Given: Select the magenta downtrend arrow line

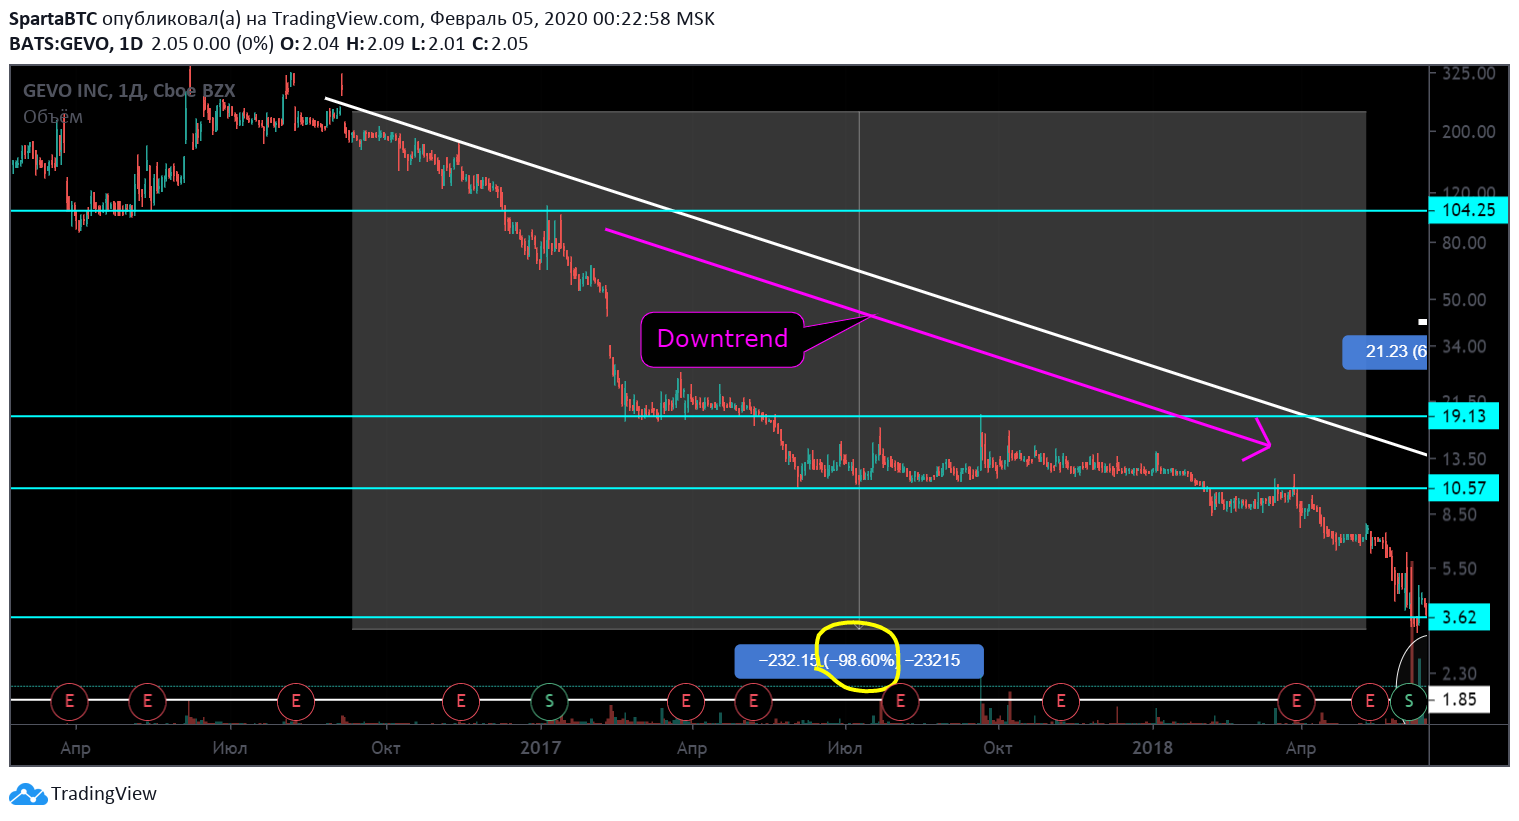Looking at the screenshot, I should pos(937,337).
